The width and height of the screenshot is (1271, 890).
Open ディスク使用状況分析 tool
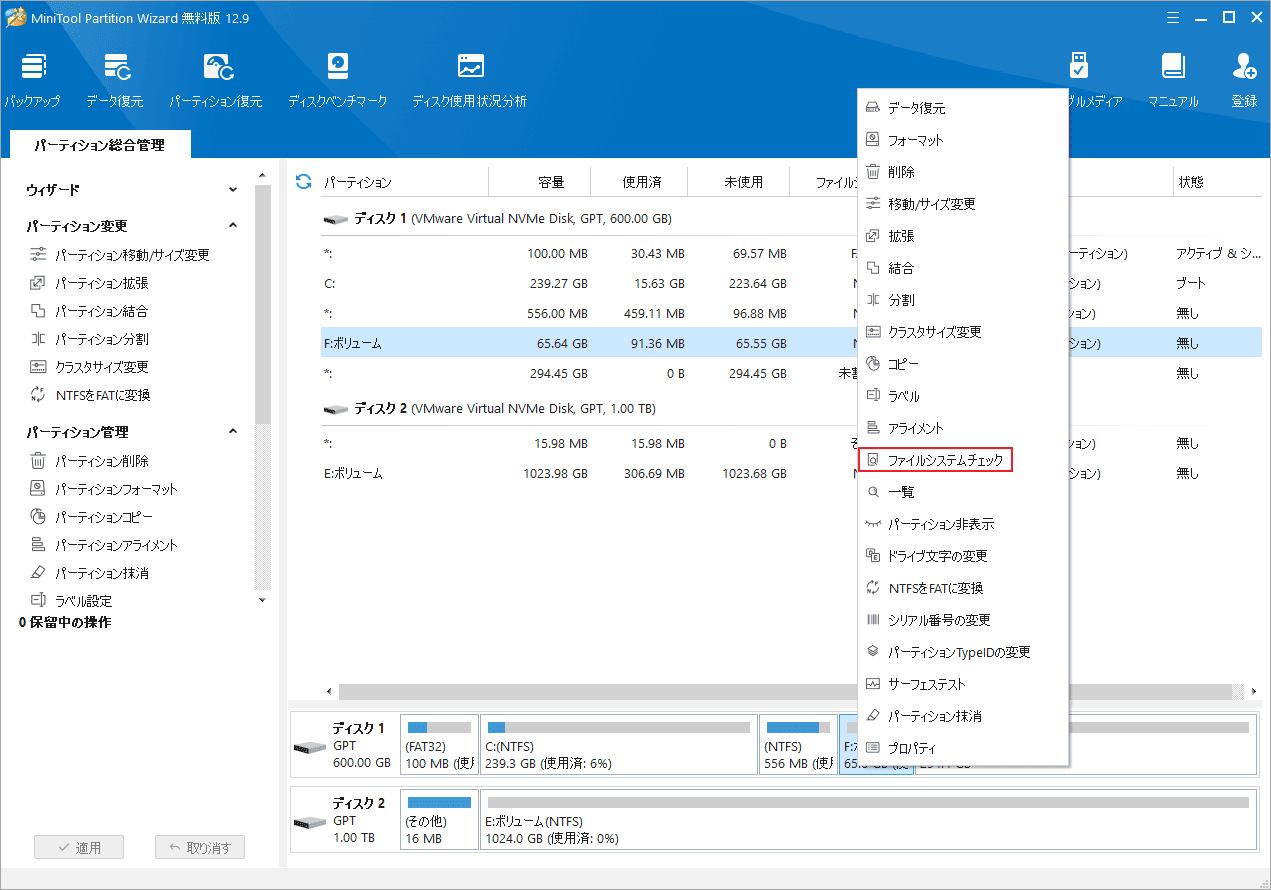pyautogui.click(x=470, y=81)
